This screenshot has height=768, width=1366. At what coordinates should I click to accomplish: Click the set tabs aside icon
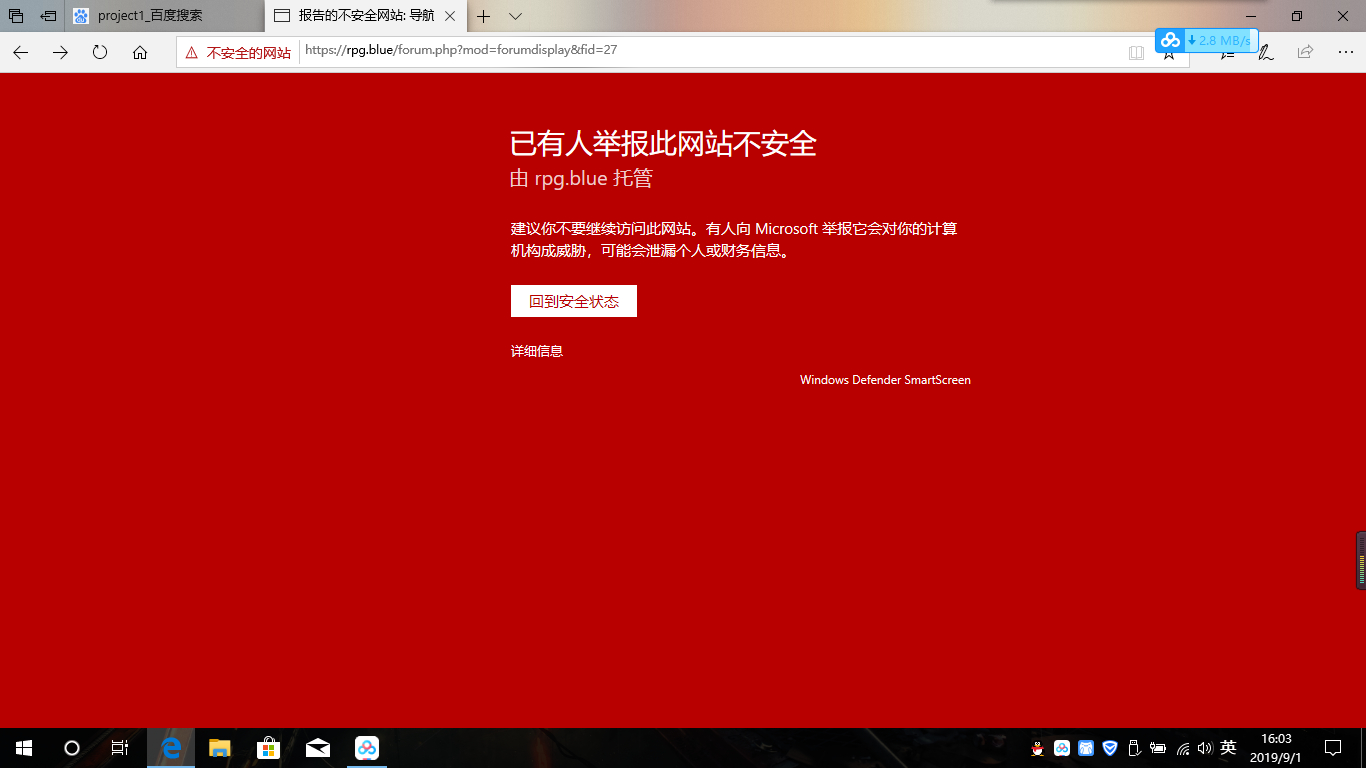click(x=48, y=16)
